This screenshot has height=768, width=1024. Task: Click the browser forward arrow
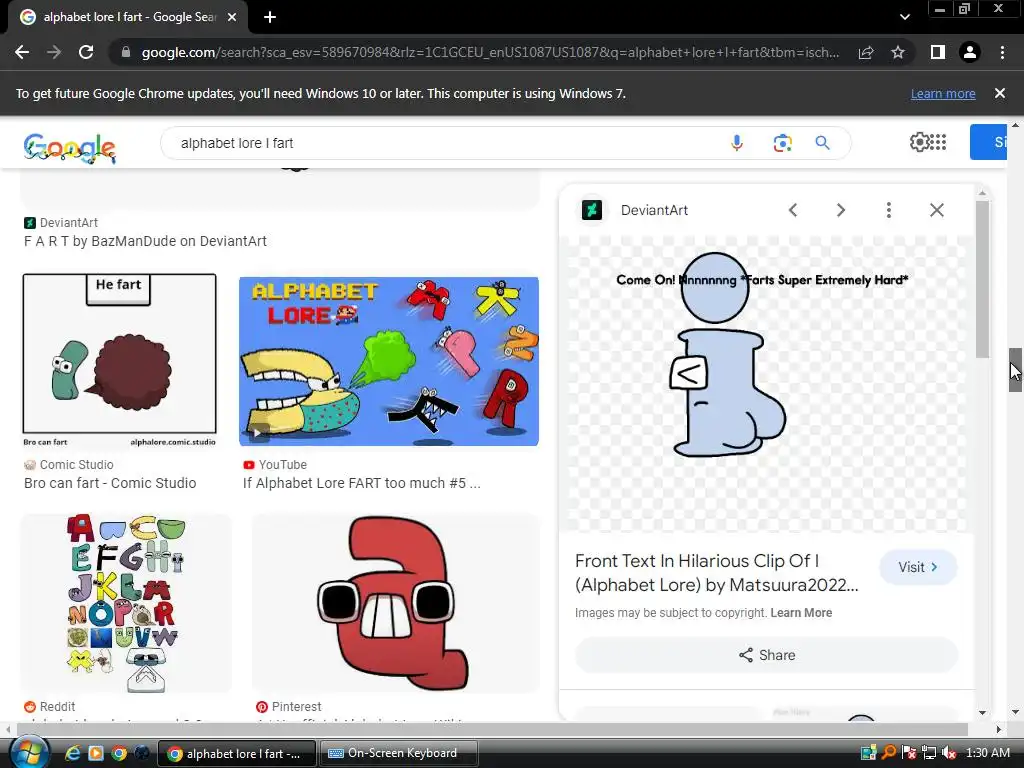pos(54,52)
